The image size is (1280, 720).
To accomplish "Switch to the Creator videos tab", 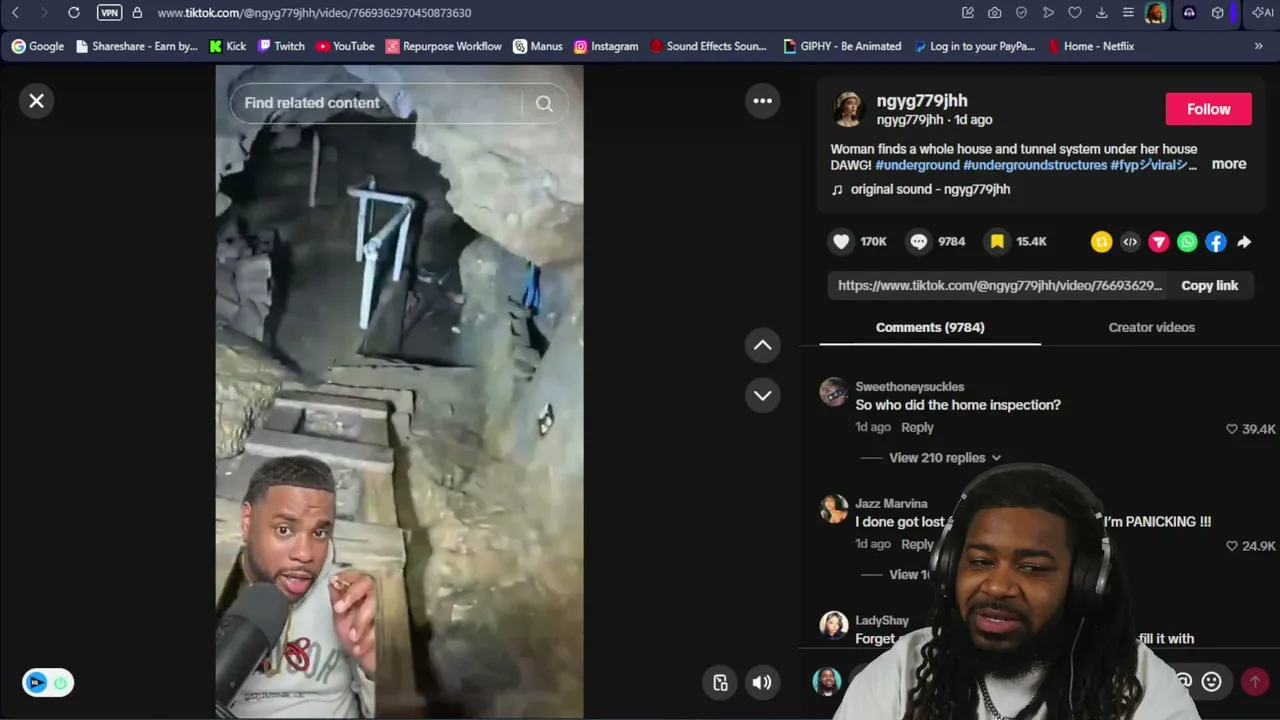I will click(x=1151, y=327).
